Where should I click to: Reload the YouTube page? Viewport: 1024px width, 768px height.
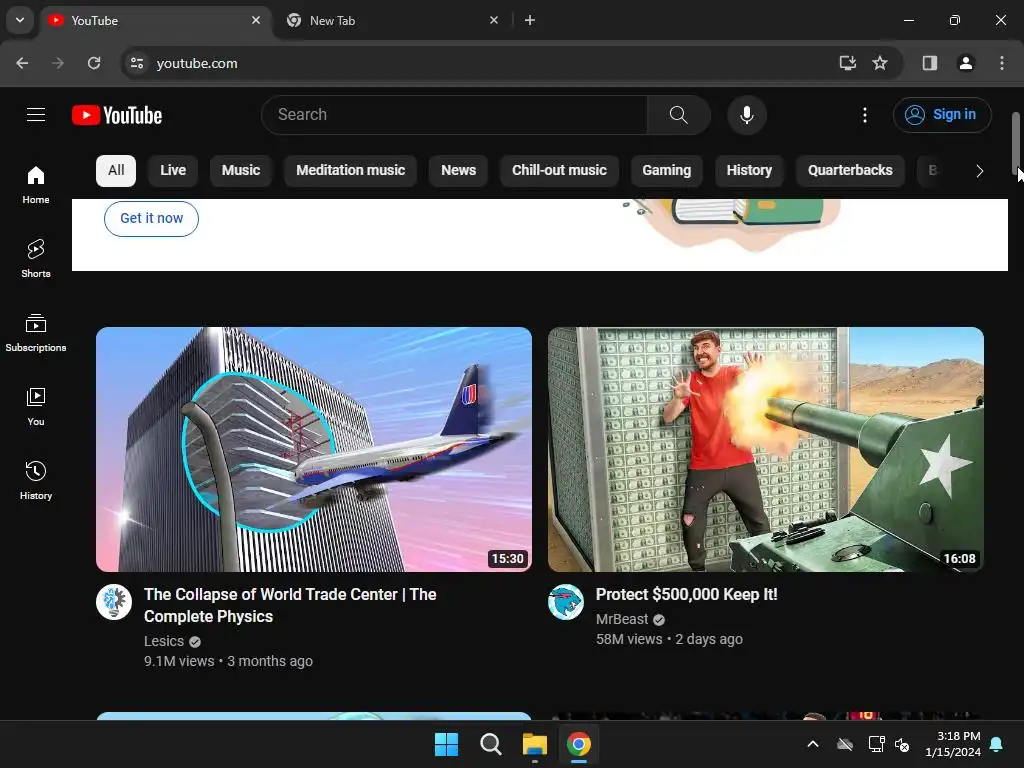[94, 63]
